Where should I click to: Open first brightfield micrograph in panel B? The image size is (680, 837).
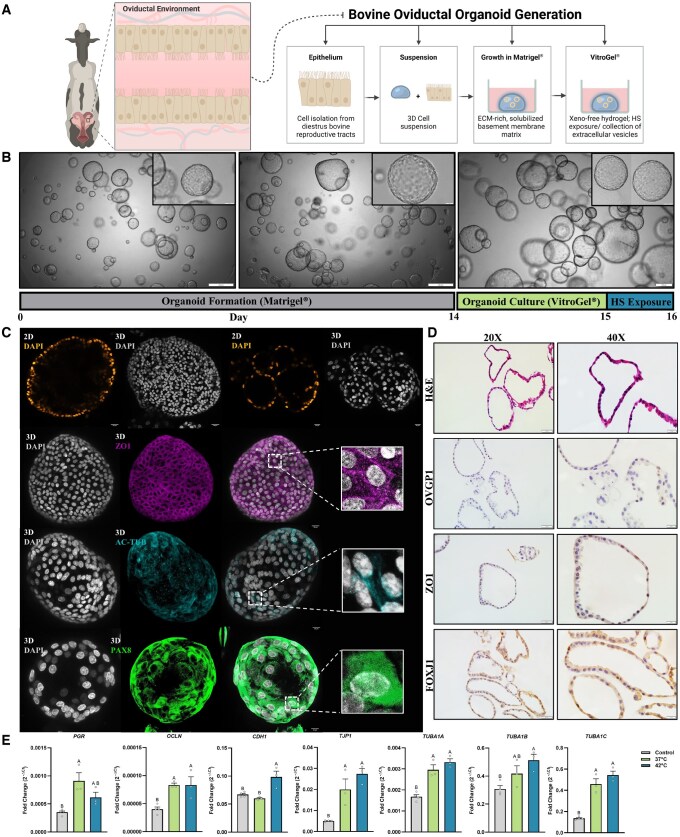click(x=127, y=220)
